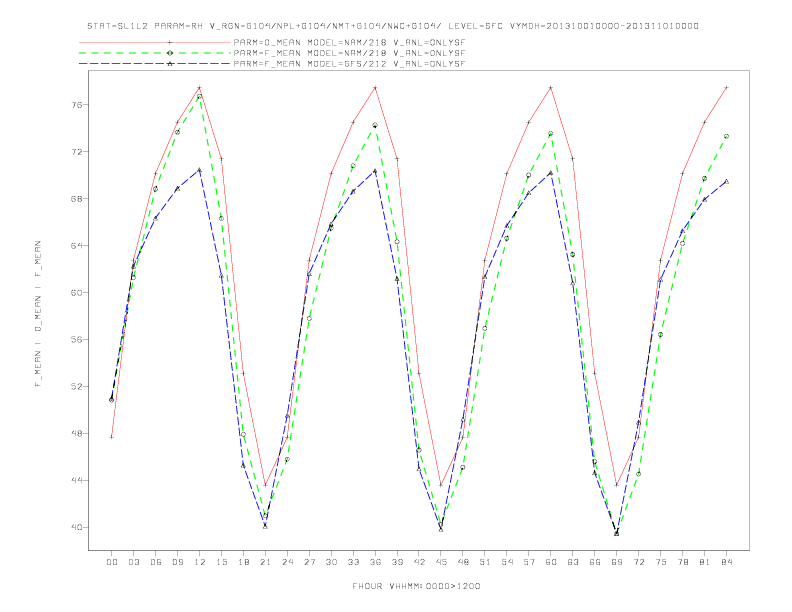Click x-axis tick label '69'
Image resolution: width=792 pixels, height=612 pixels.
tap(617, 562)
